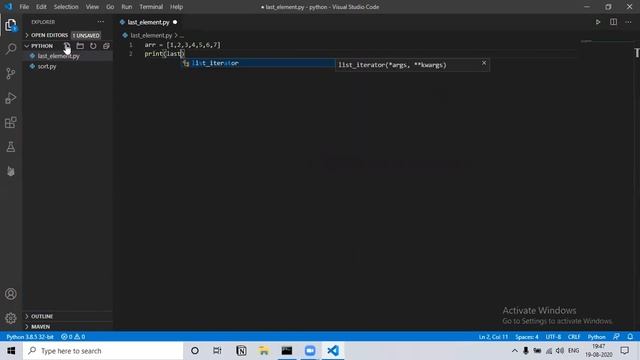Open the Run and Debug view
Viewport: 640px width, 360px height.
click(x=11, y=98)
